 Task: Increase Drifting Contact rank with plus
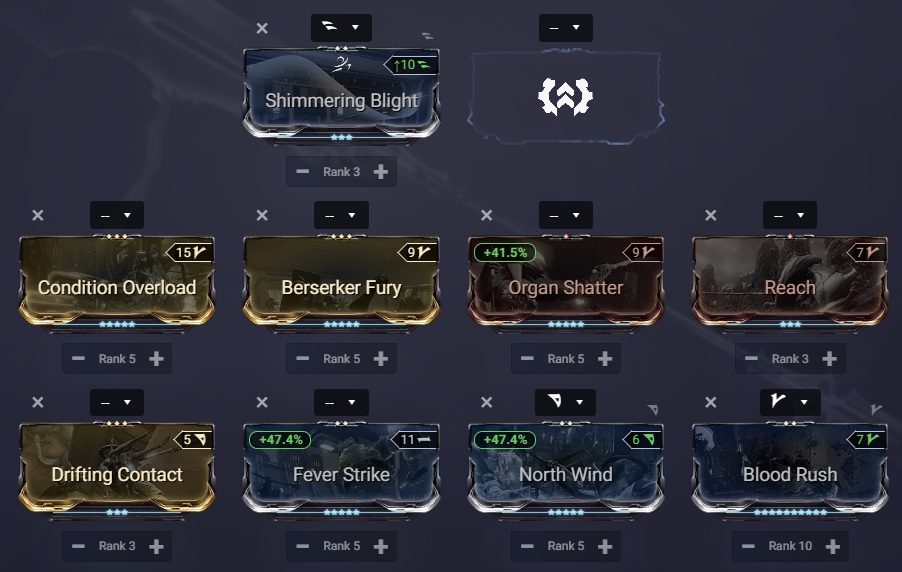point(156,546)
